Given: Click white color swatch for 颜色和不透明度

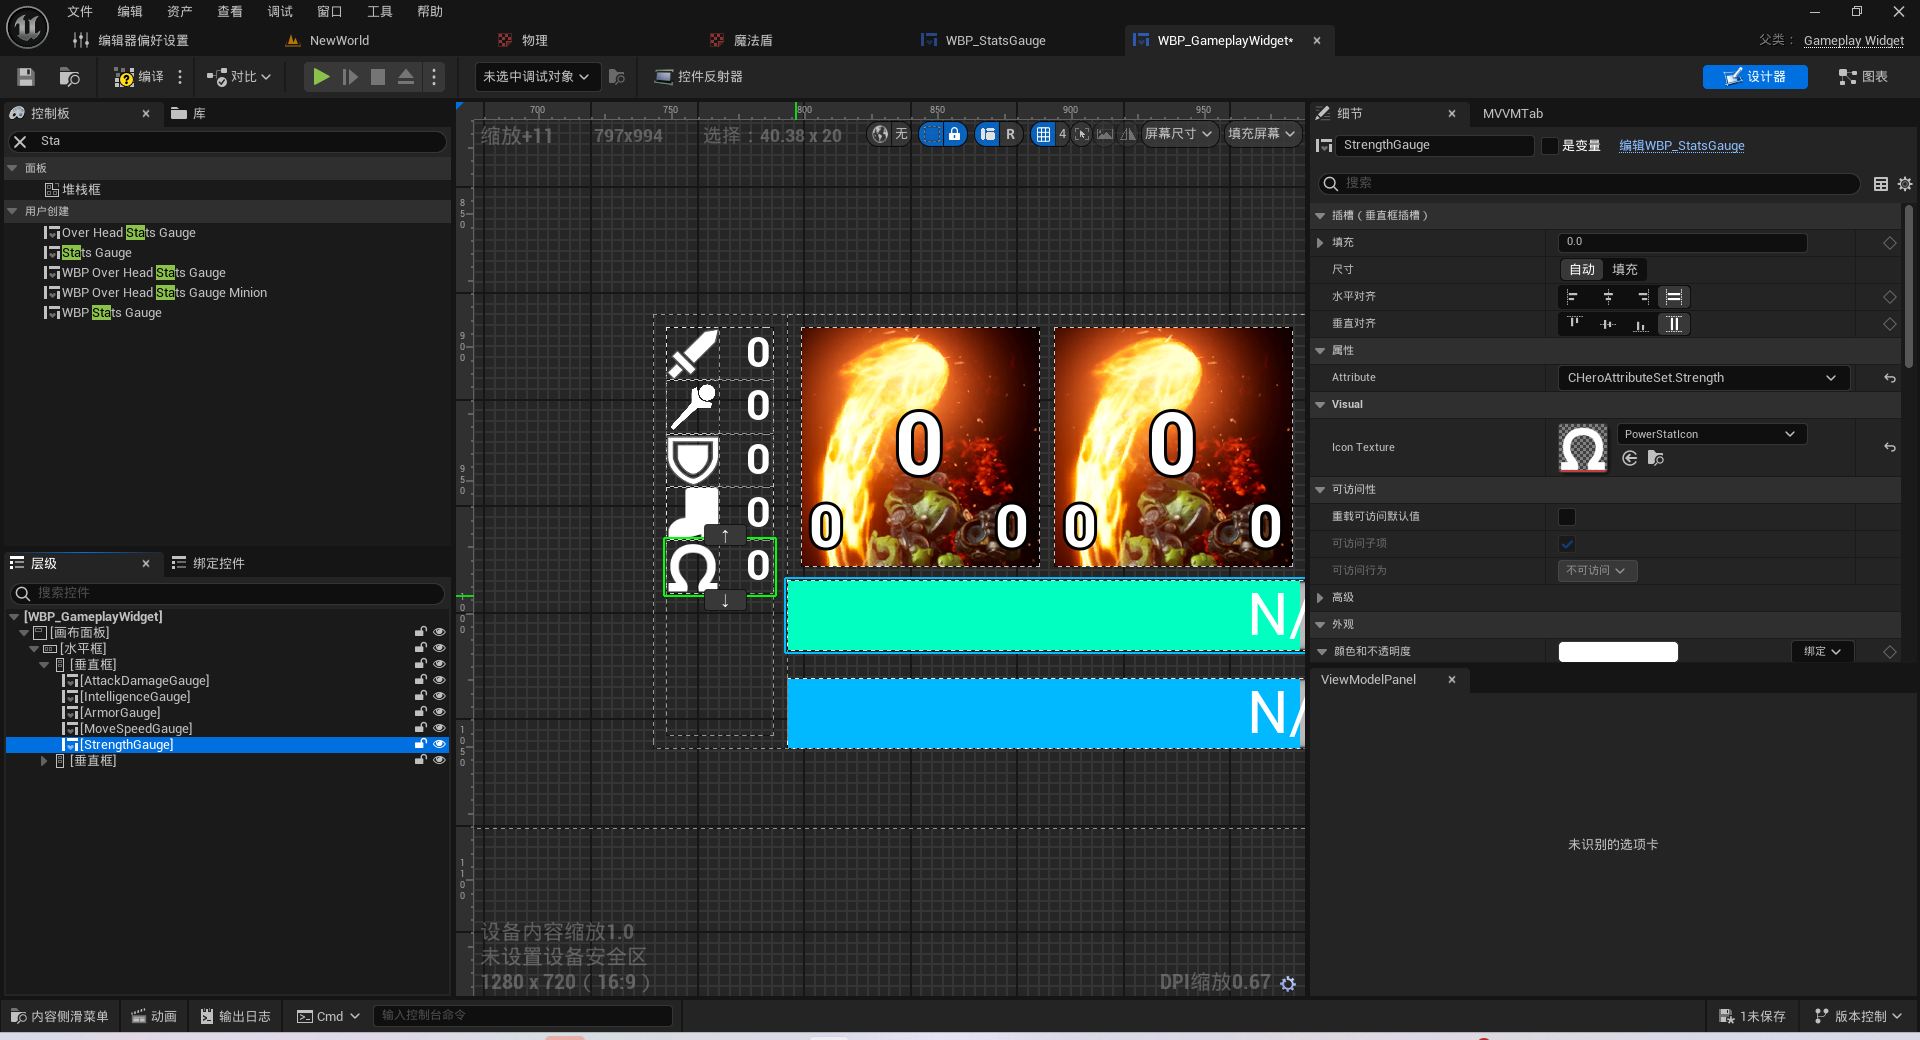Looking at the screenshot, I should click(1618, 652).
